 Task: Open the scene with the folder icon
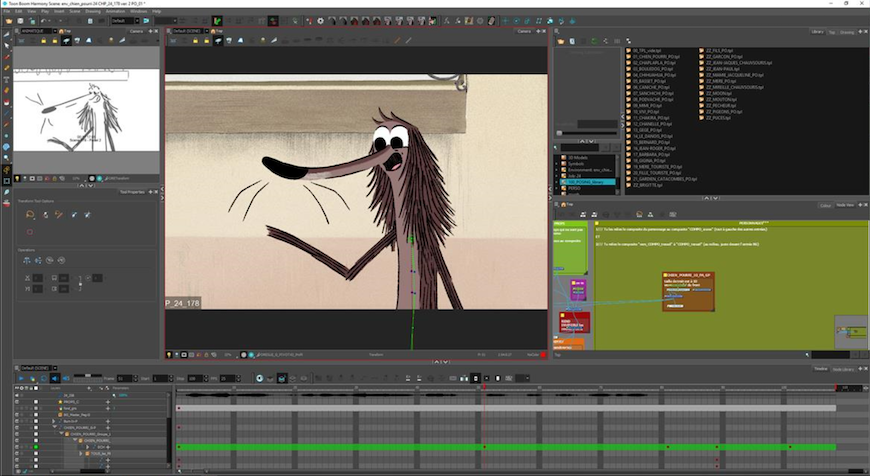pos(9,21)
